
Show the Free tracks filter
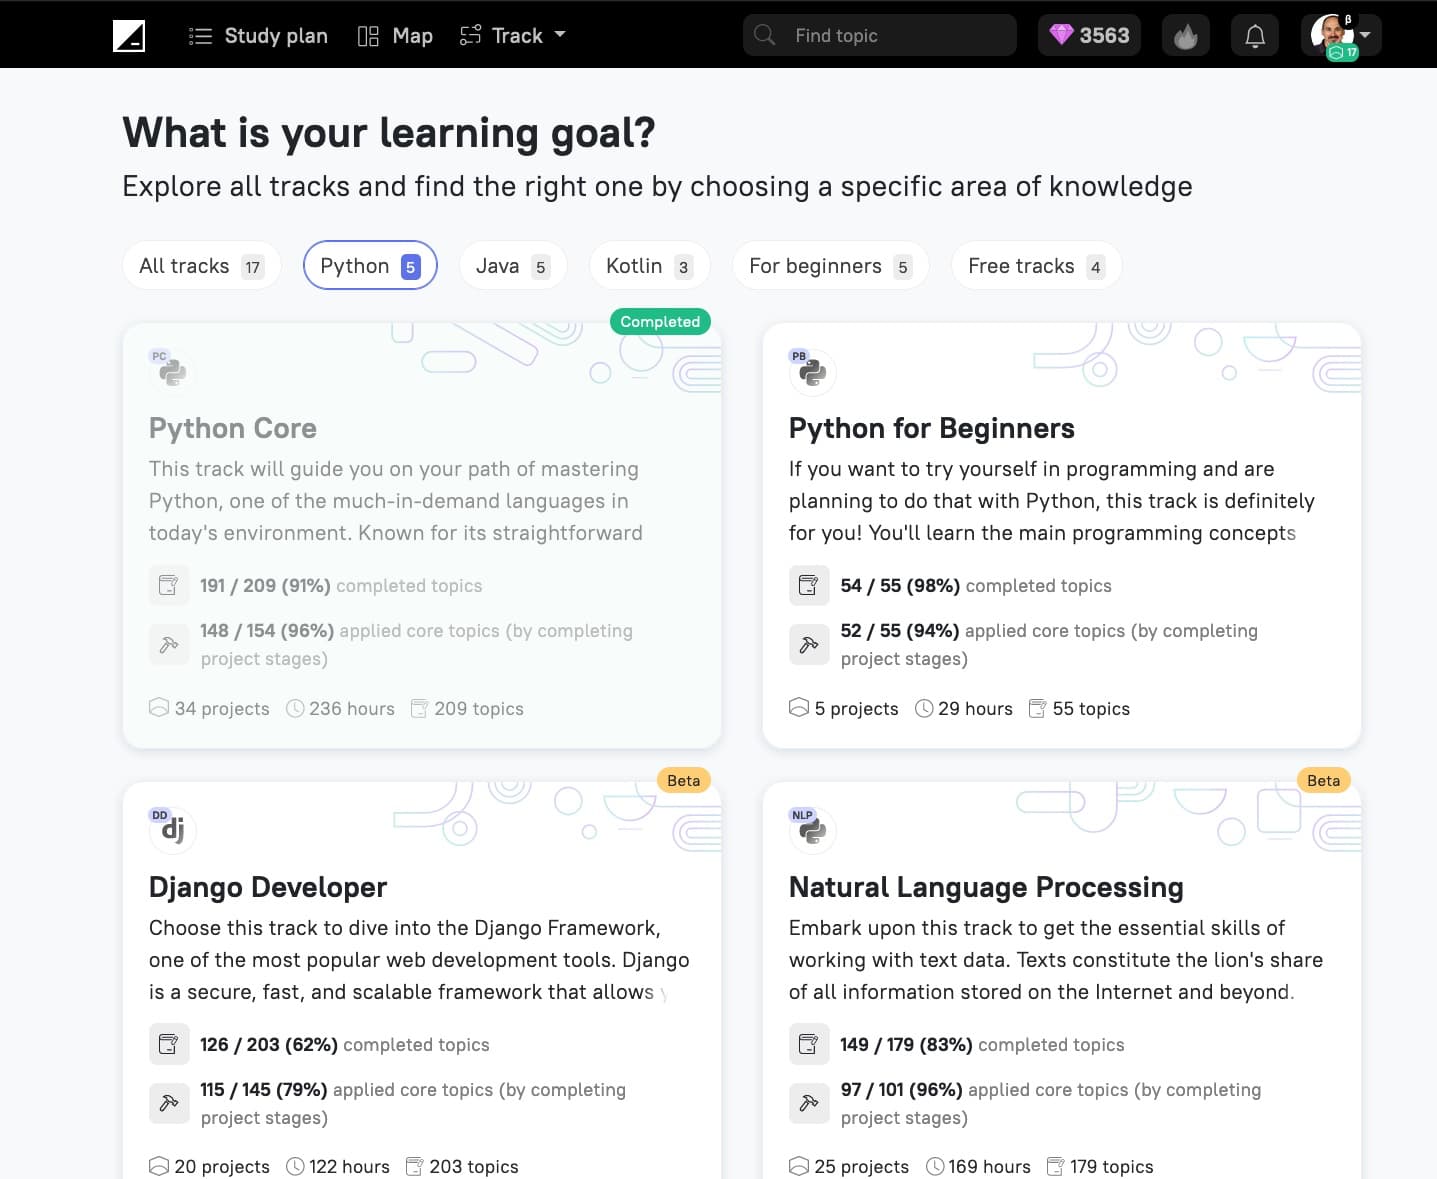[1035, 266]
